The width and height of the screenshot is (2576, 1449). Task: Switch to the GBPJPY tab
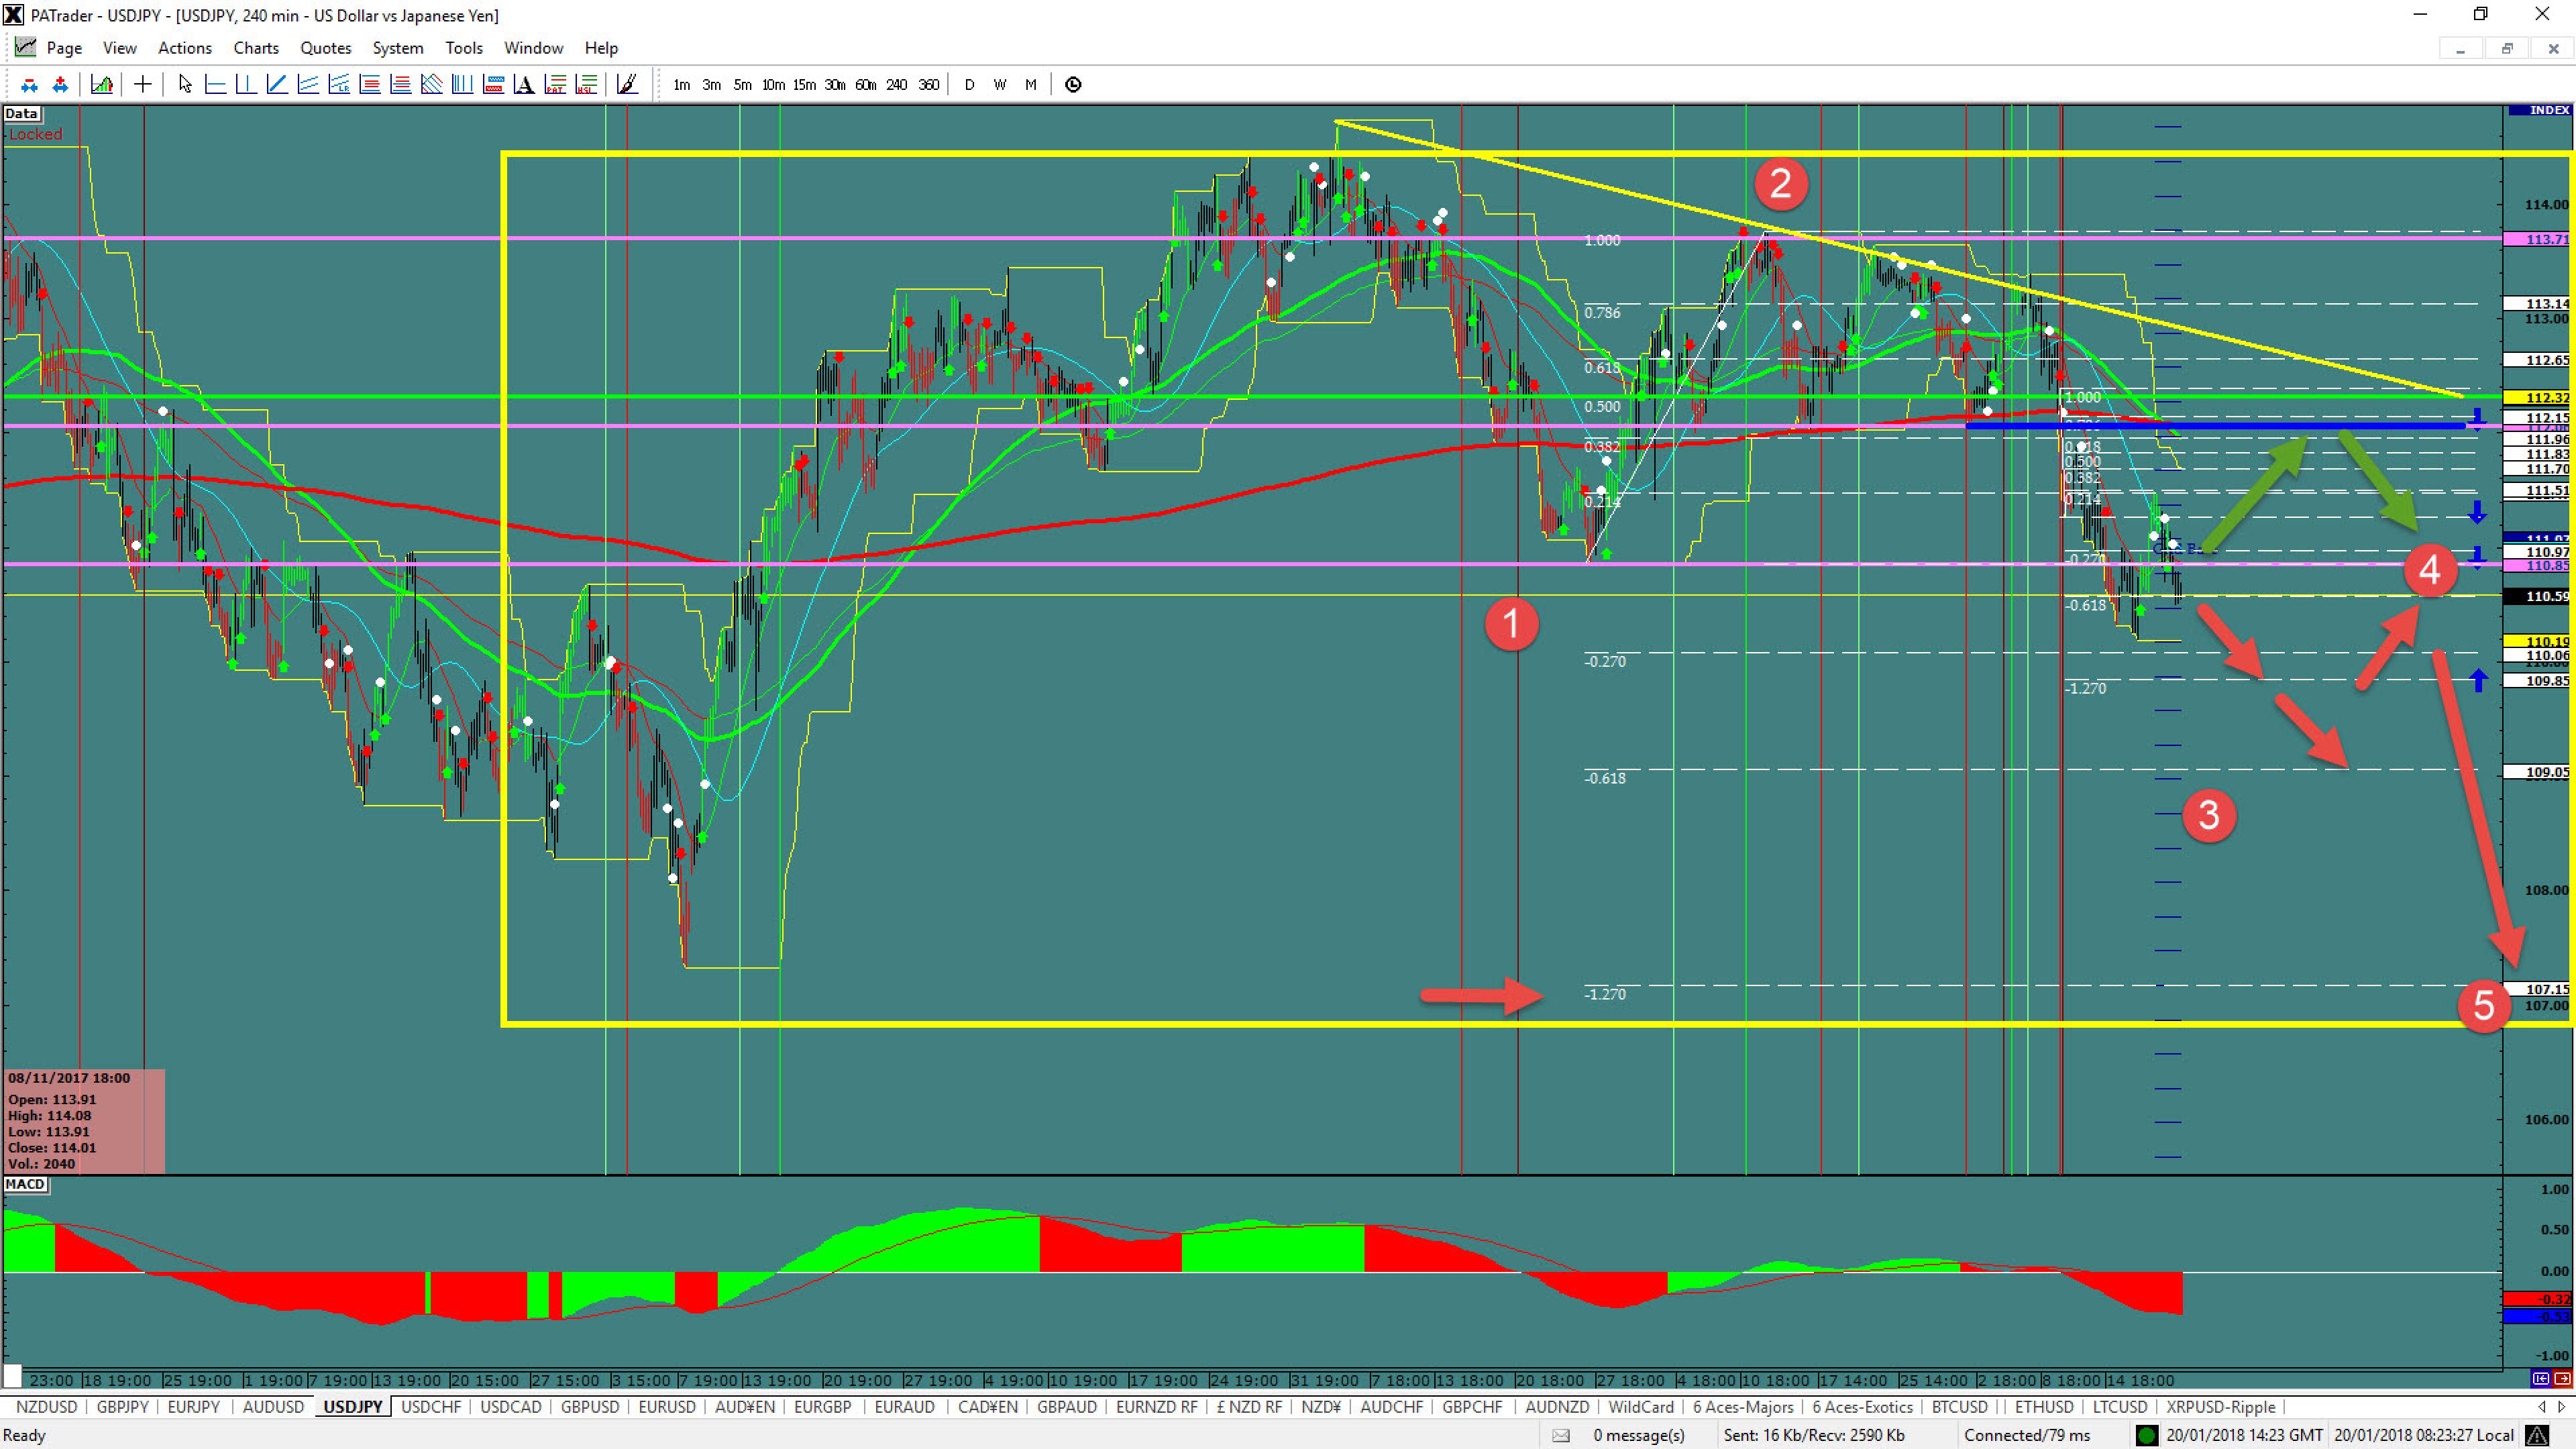(123, 1407)
